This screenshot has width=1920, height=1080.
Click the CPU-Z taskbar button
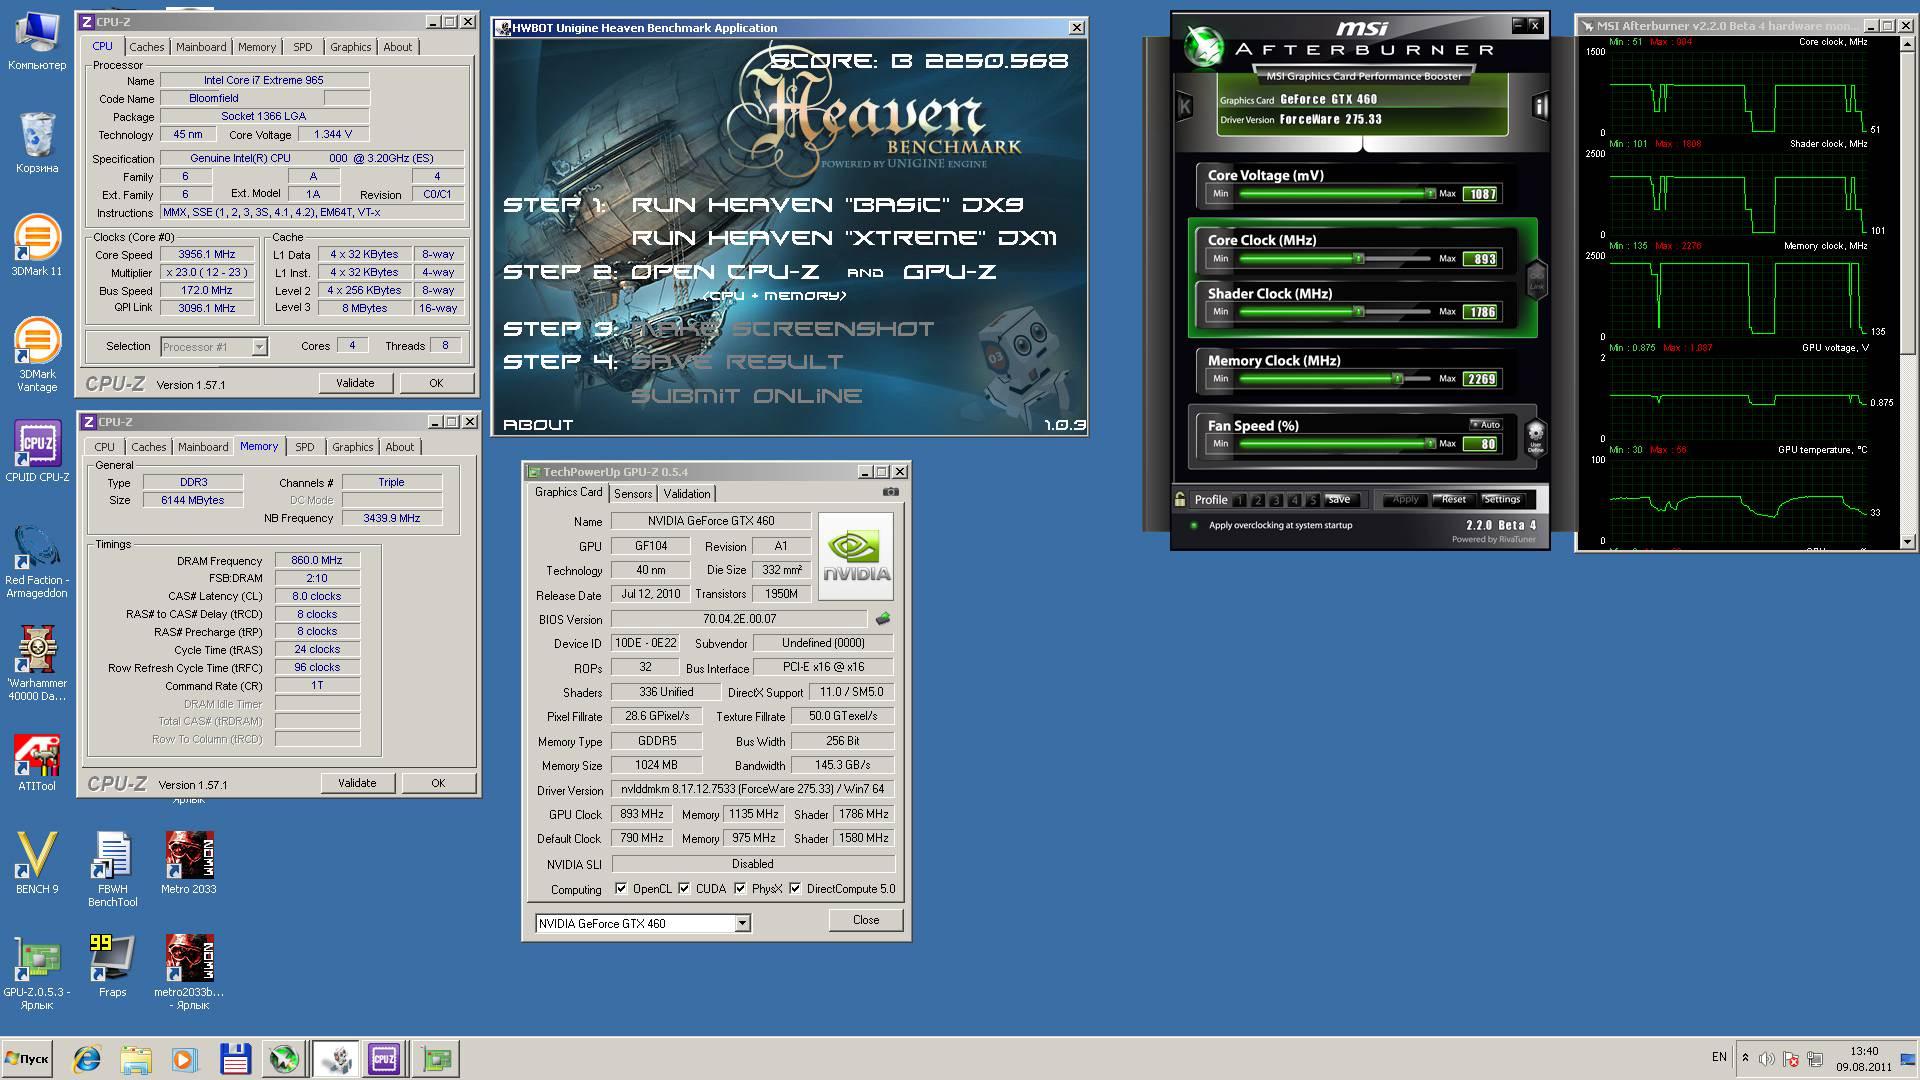(384, 1059)
